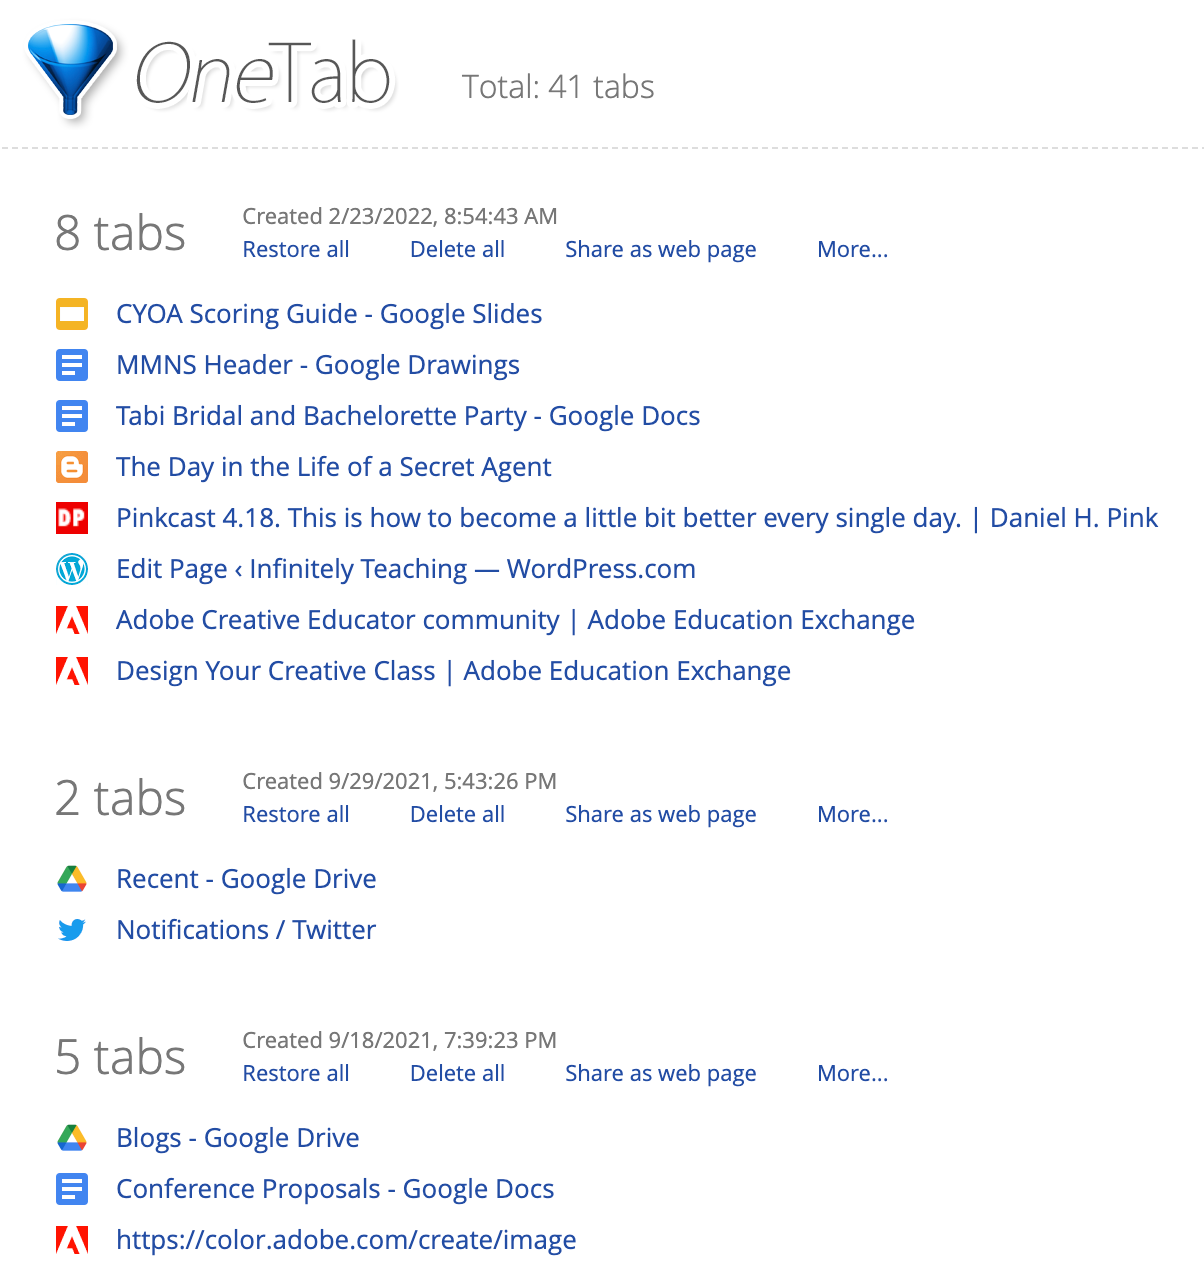
Task: Click the 8 tabs group heading
Action: tap(120, 234)
